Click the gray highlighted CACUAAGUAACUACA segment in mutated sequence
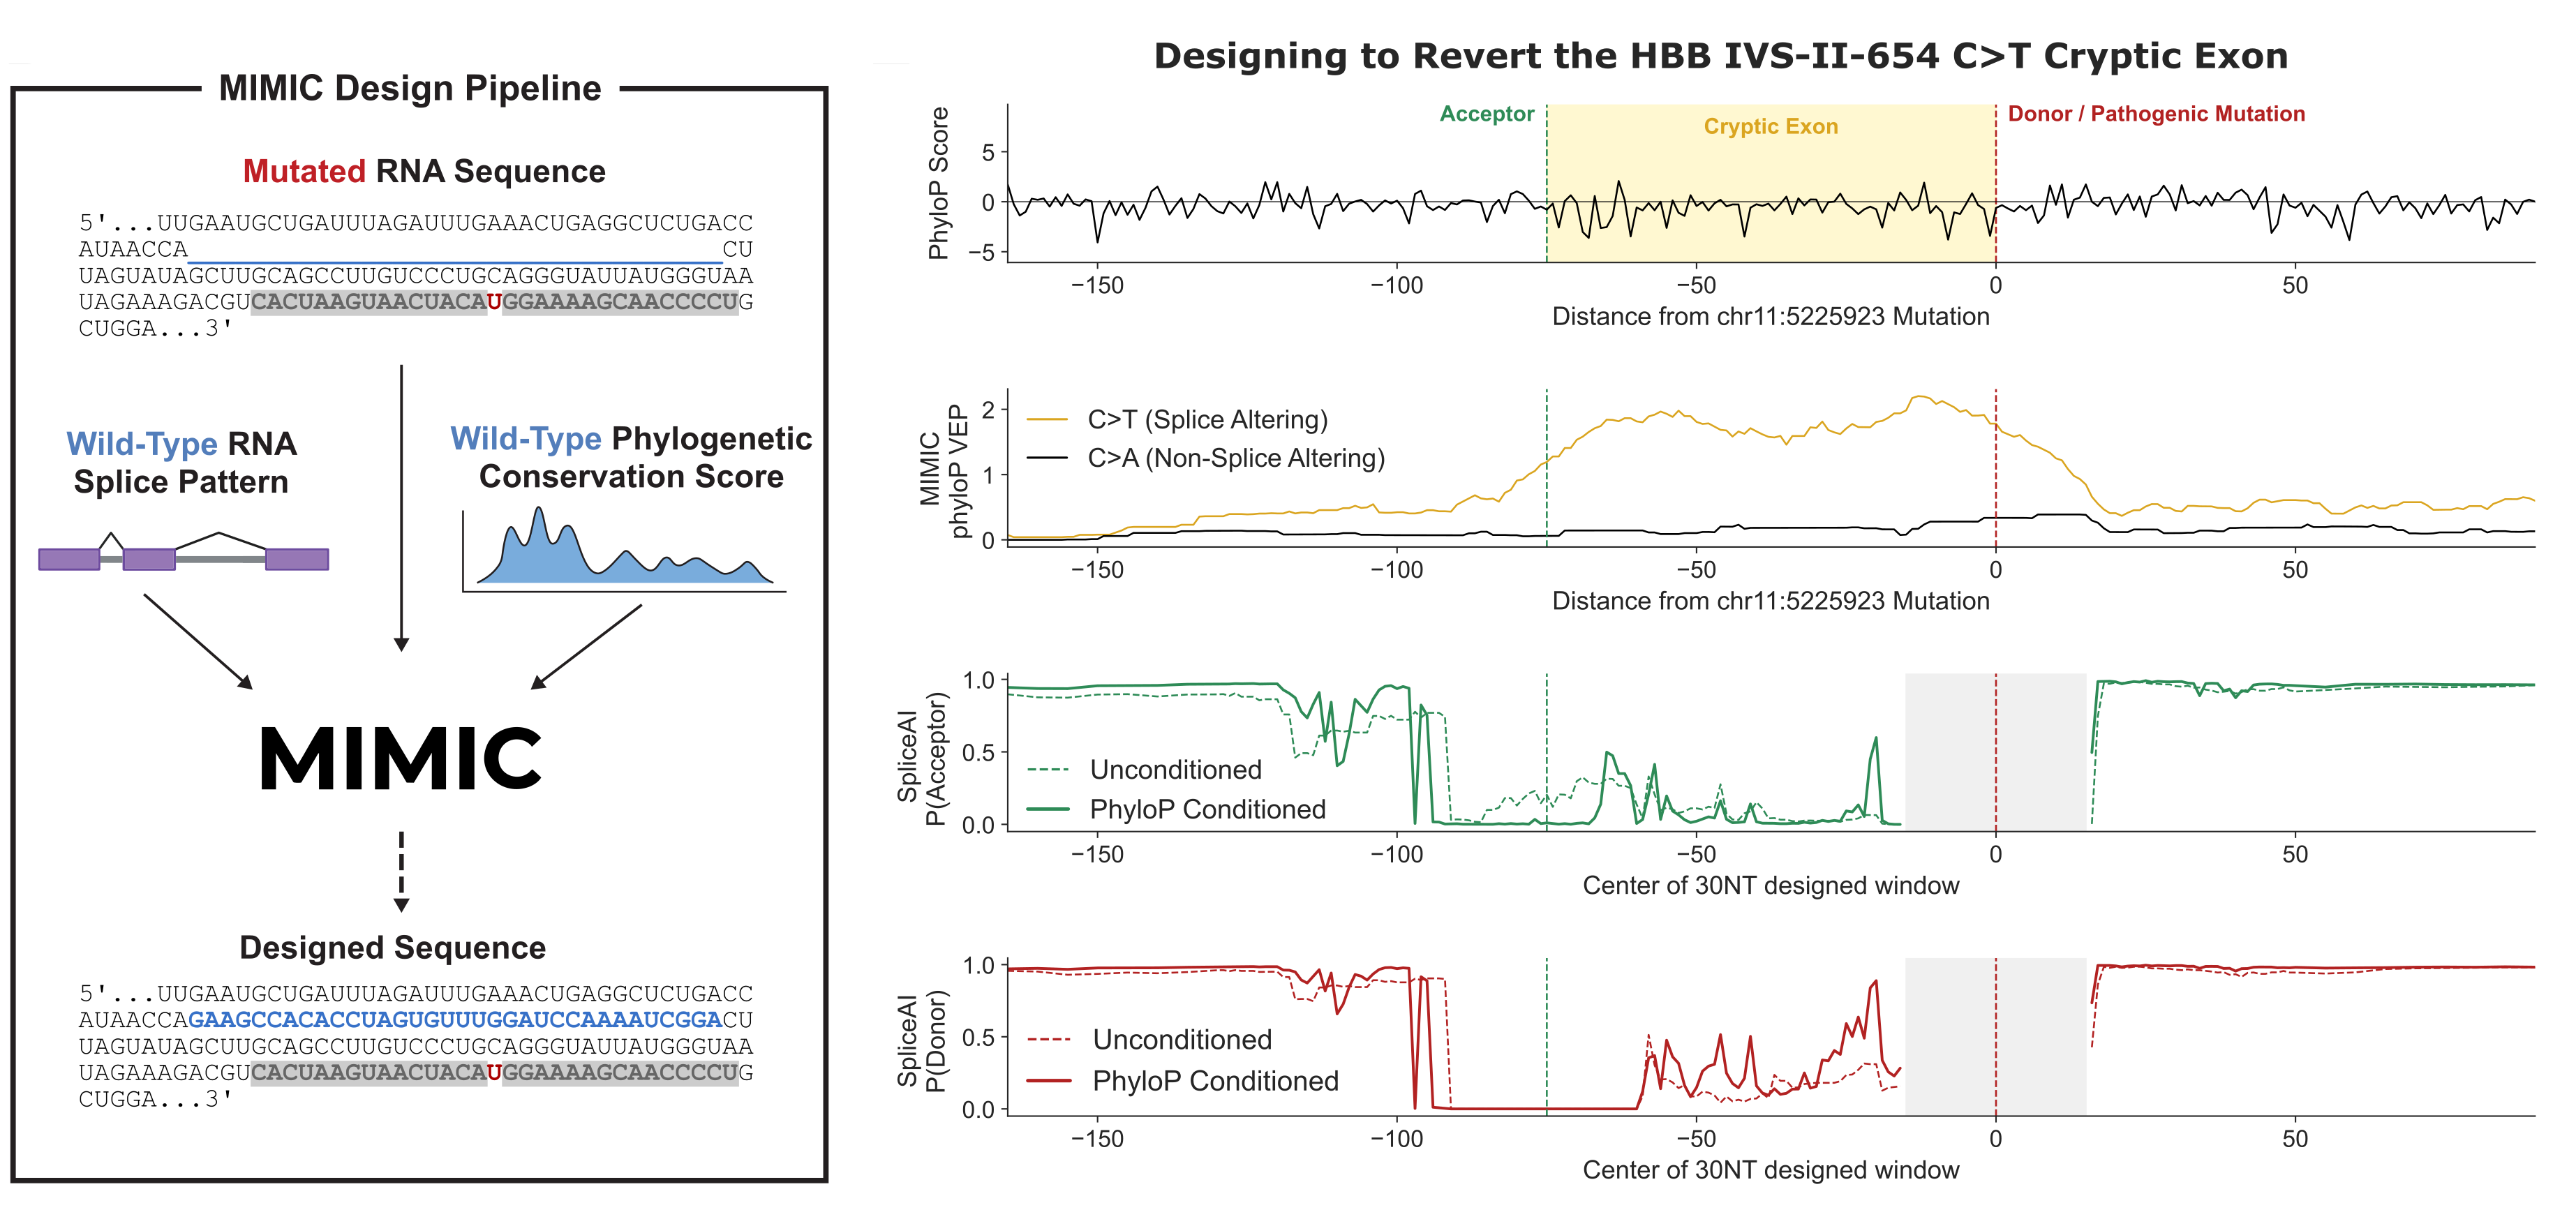 click(x=369, y=302)
